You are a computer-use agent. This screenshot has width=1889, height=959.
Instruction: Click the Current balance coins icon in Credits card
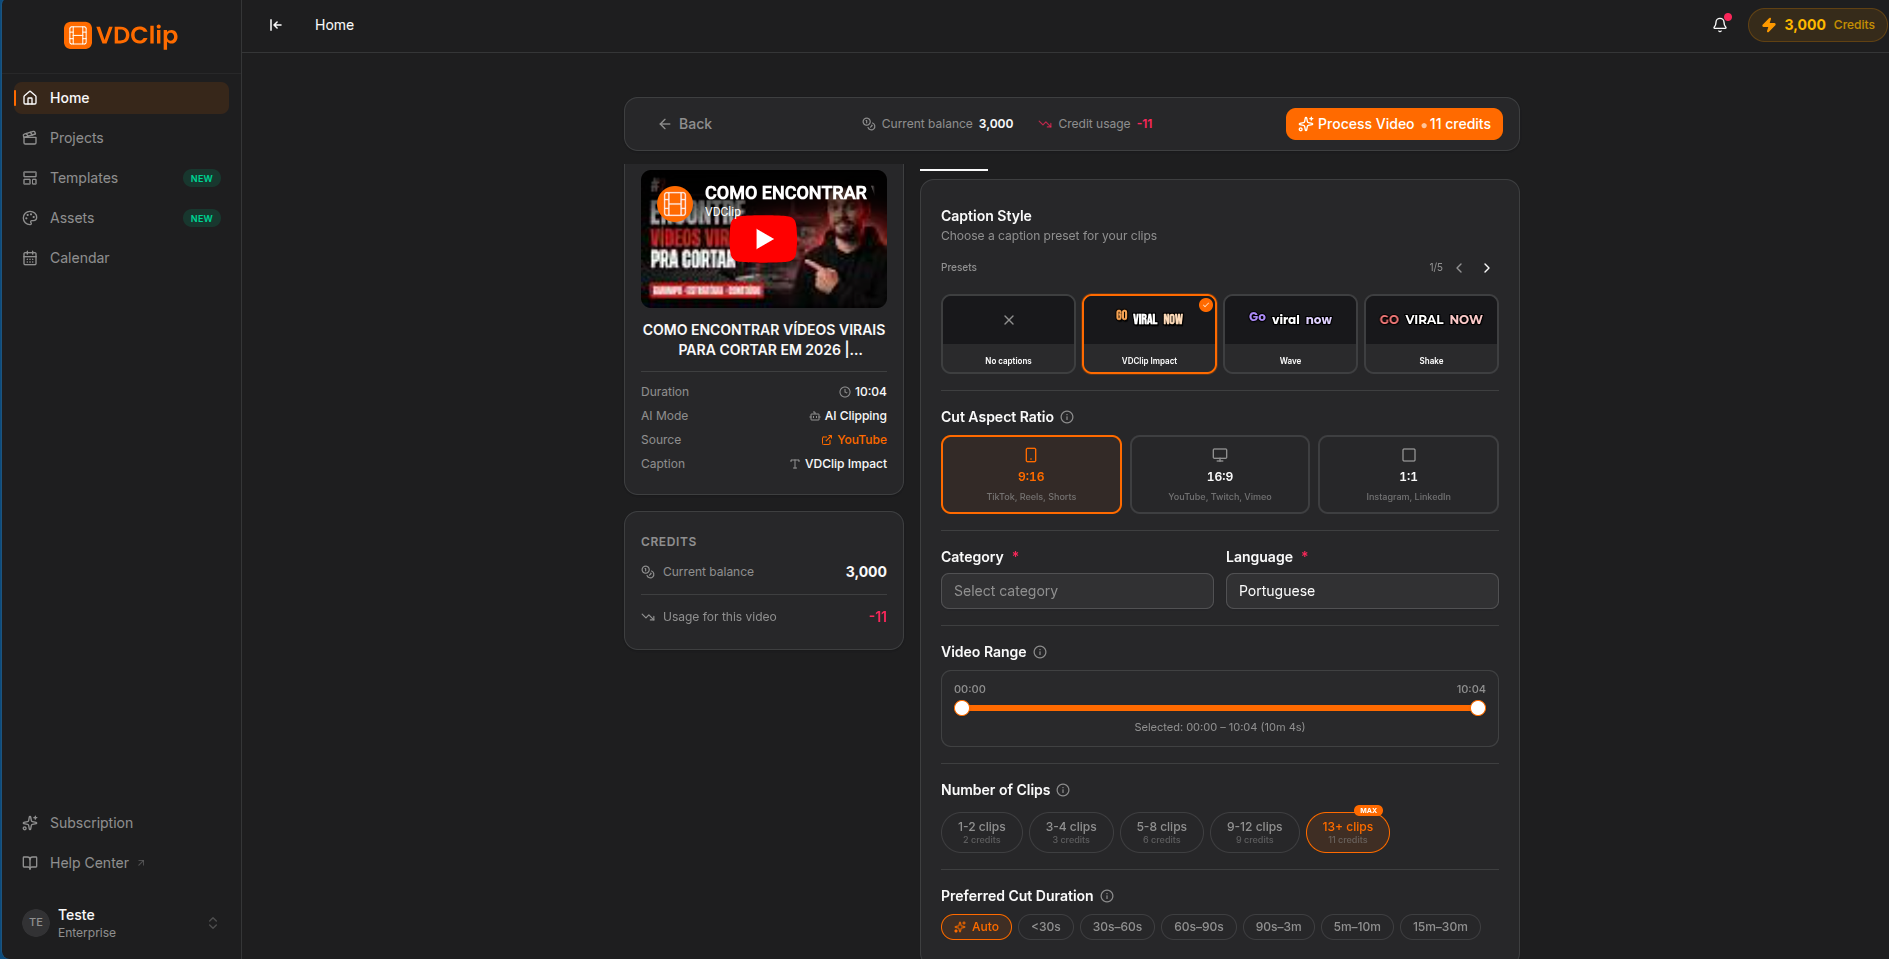tap(648, 572)
